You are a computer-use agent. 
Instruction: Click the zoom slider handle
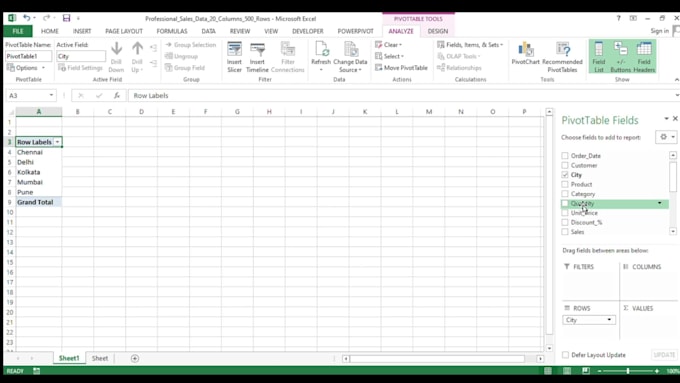click(x=628, y=371)
